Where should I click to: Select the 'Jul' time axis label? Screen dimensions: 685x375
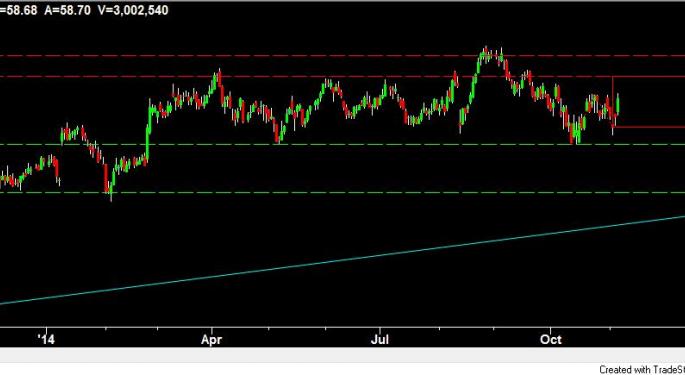tap(380, 339)
